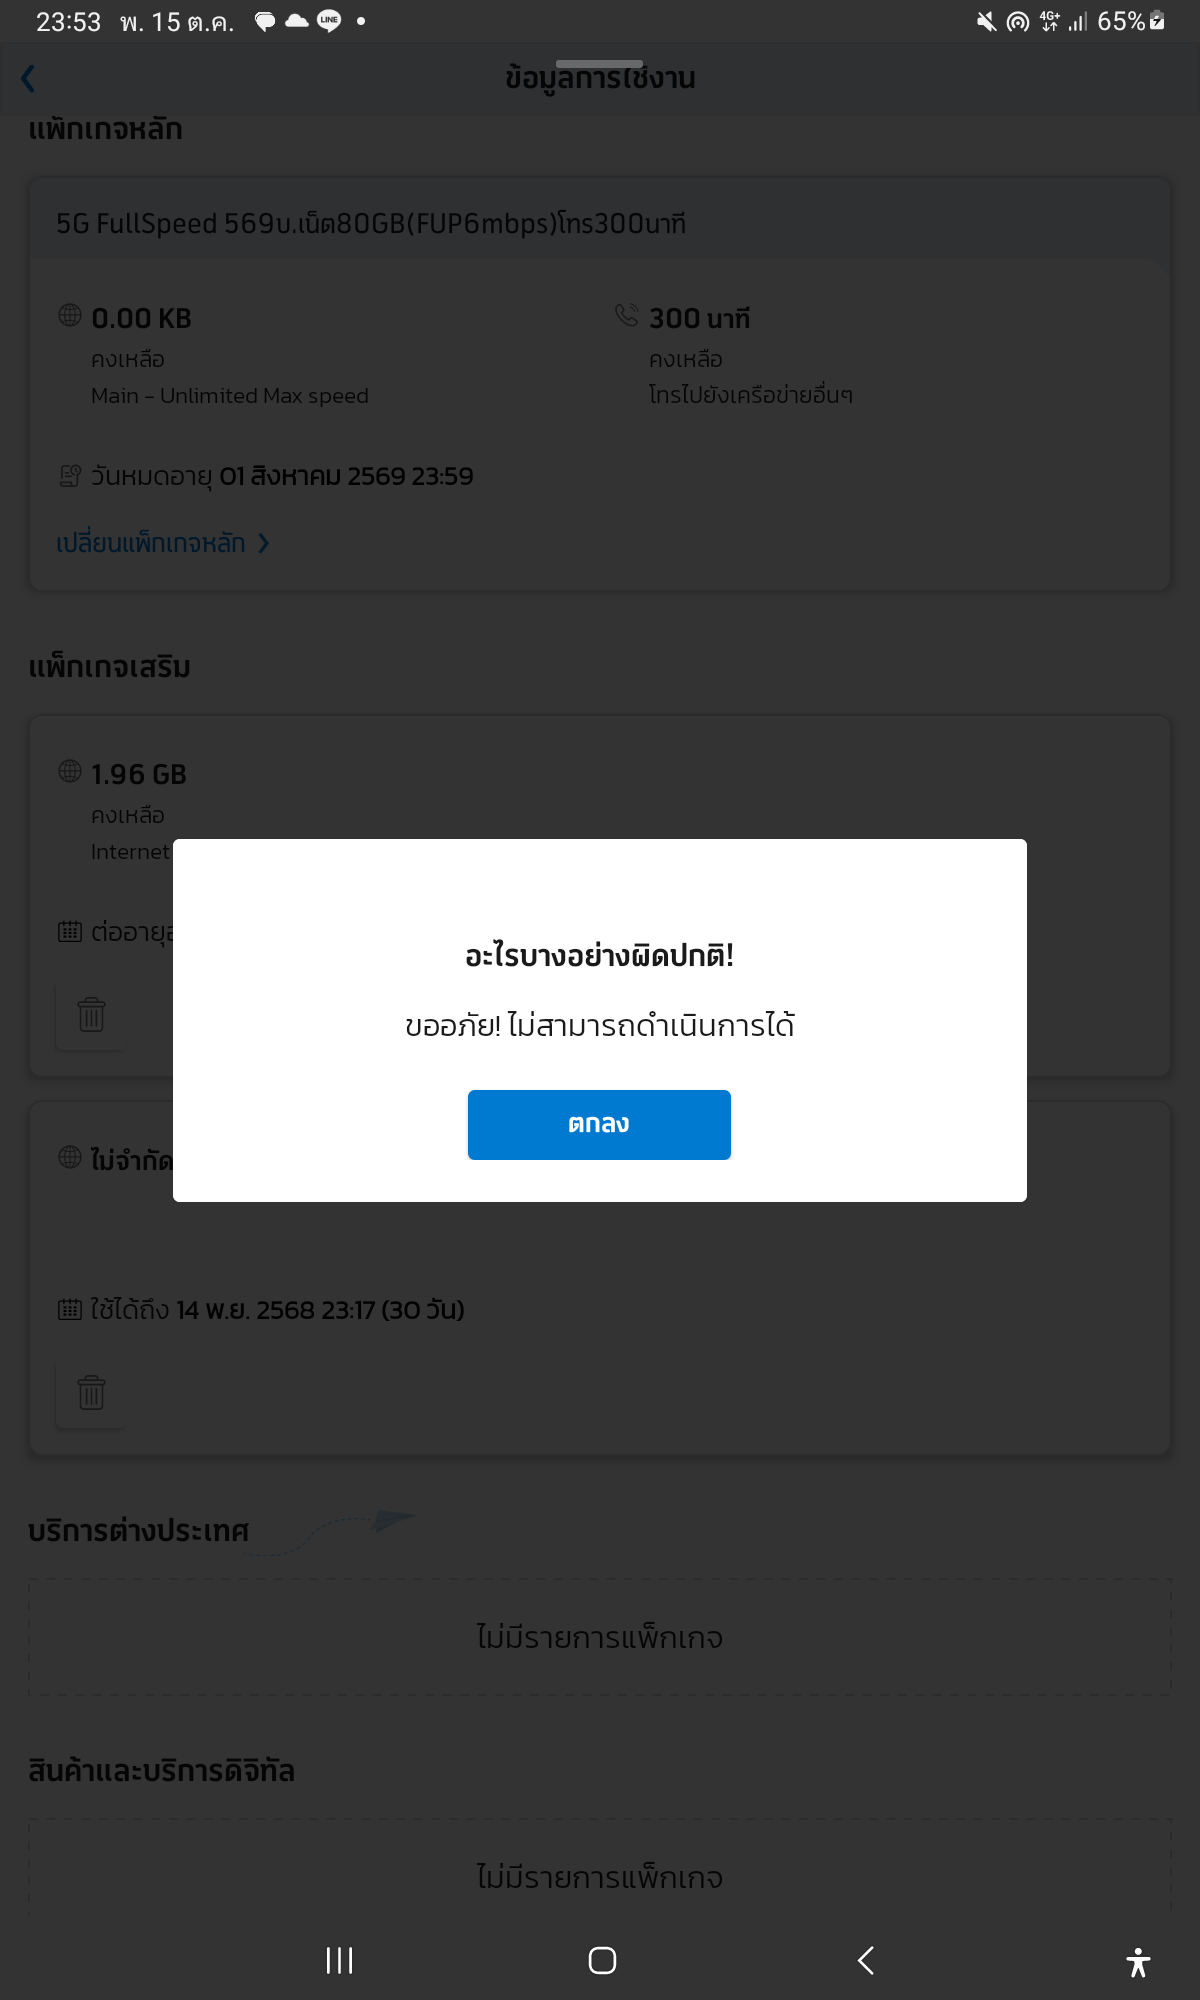Screen dimensions: 1200x2000
Task: Delete the 1.96 GB add-on package
Action: click(91, 1014)
